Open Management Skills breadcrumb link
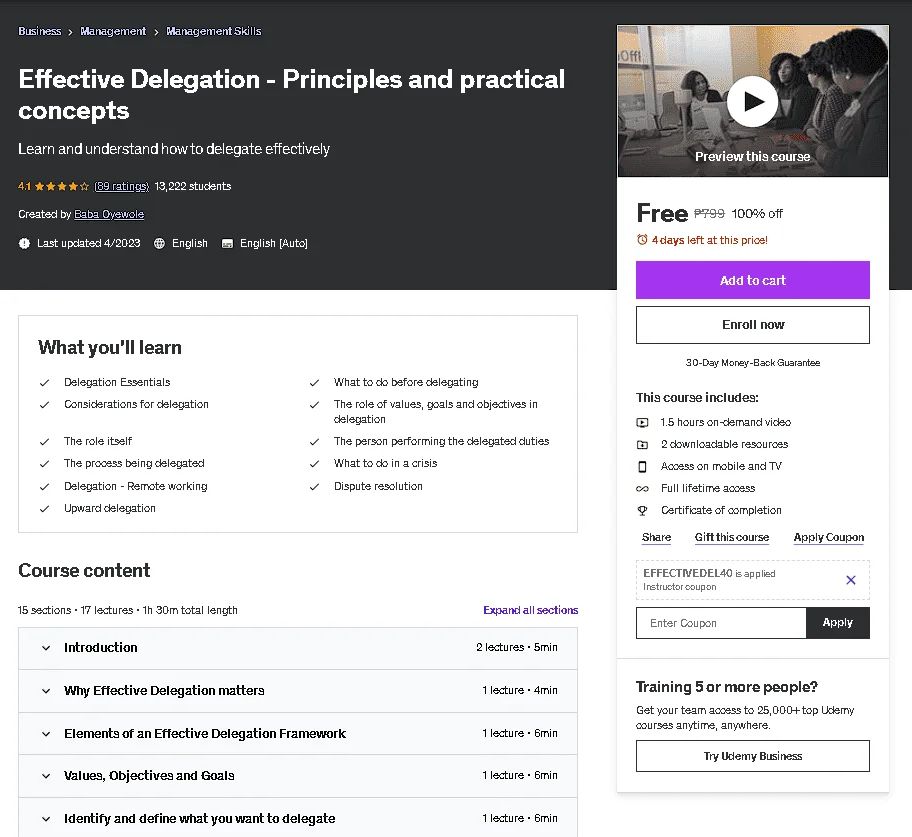The width and height of the screenshot is (912, 837). 213,31
